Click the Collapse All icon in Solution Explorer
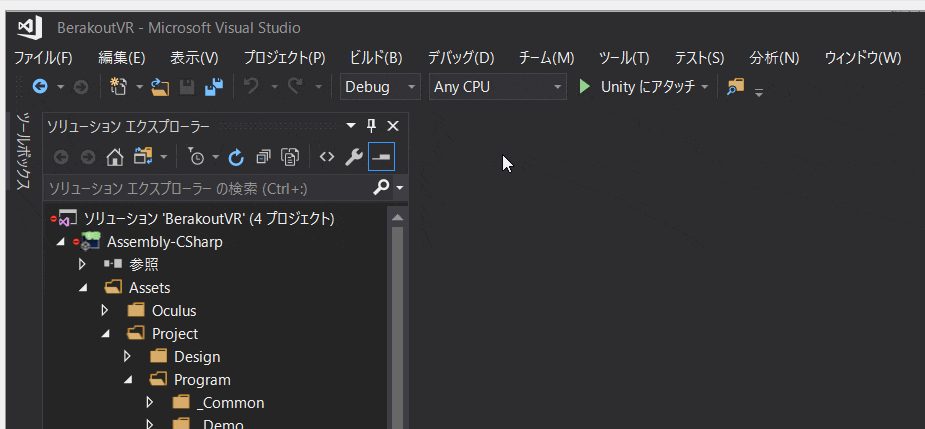Screen dimensions: 925x429 pos(263,157)
